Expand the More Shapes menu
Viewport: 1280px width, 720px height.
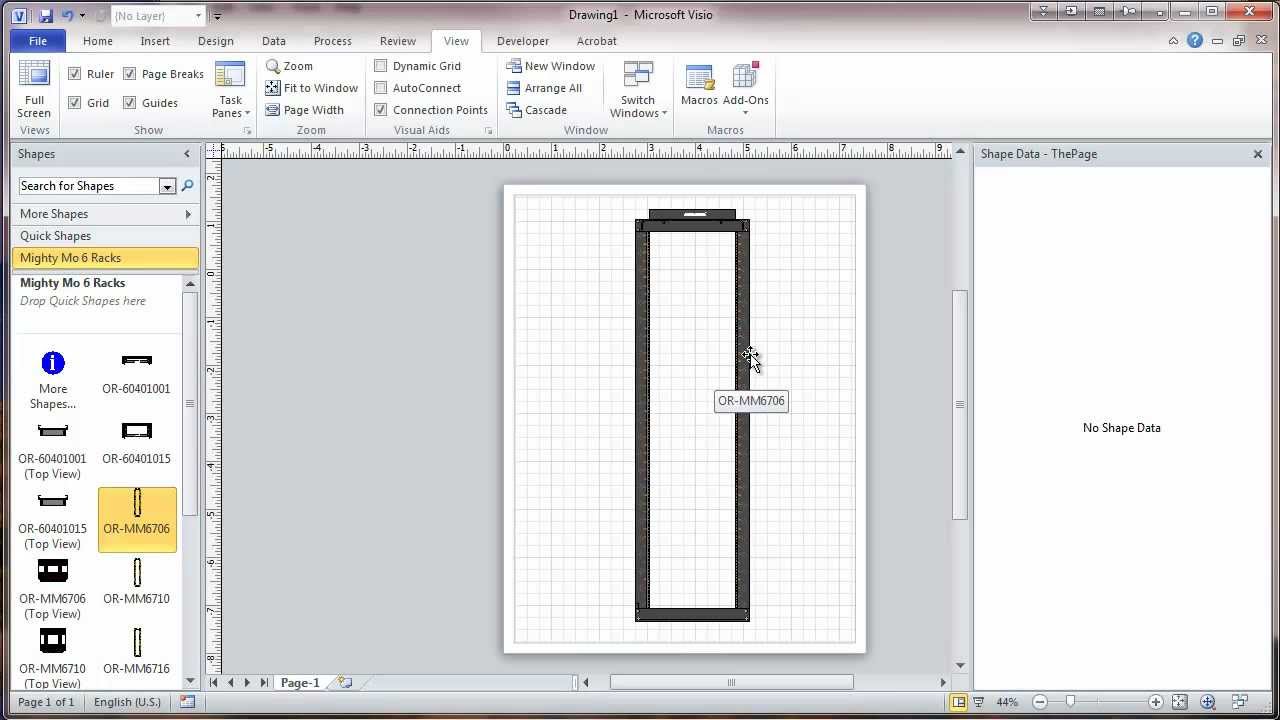[105, 214]
